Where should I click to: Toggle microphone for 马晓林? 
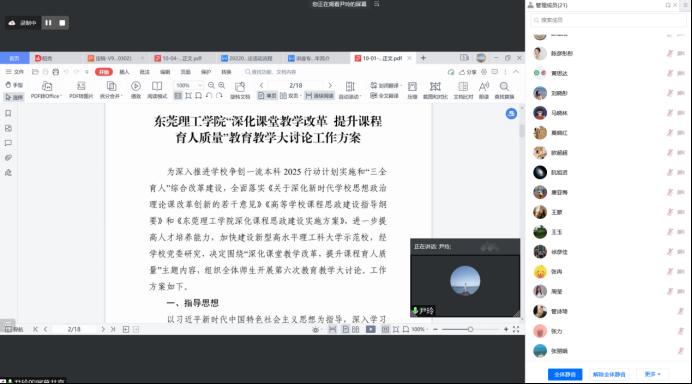(x=669, y=113)
